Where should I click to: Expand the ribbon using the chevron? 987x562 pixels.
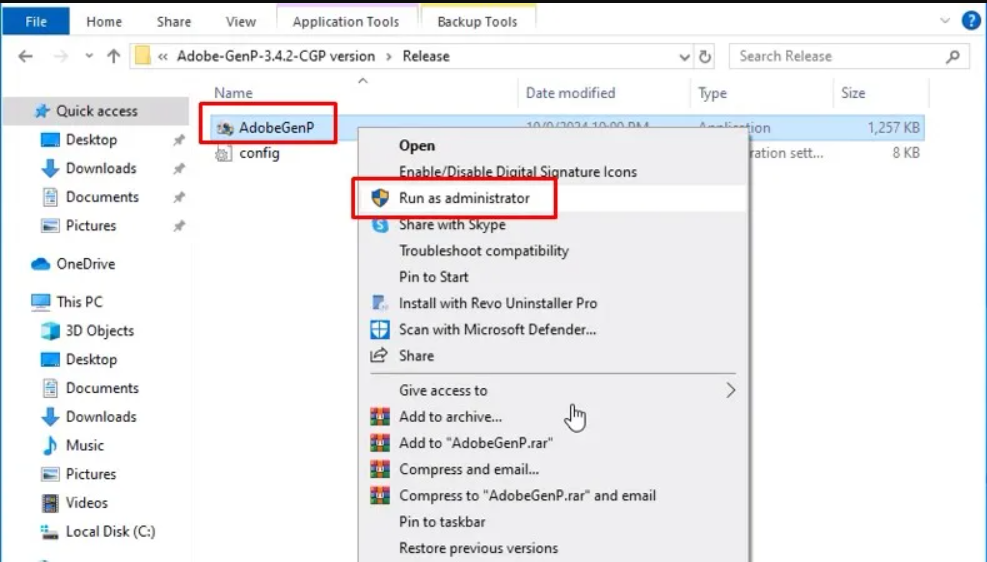coord(945,21)
